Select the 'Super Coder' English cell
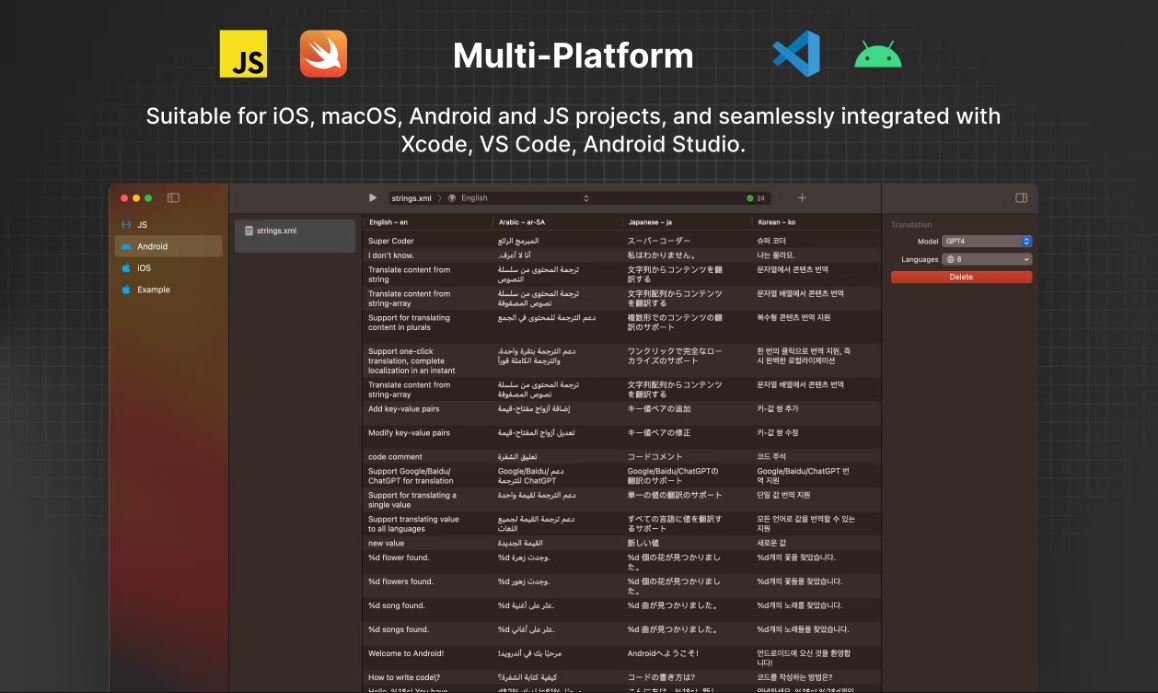1158x693 pixels. click(x=391, y=241)
